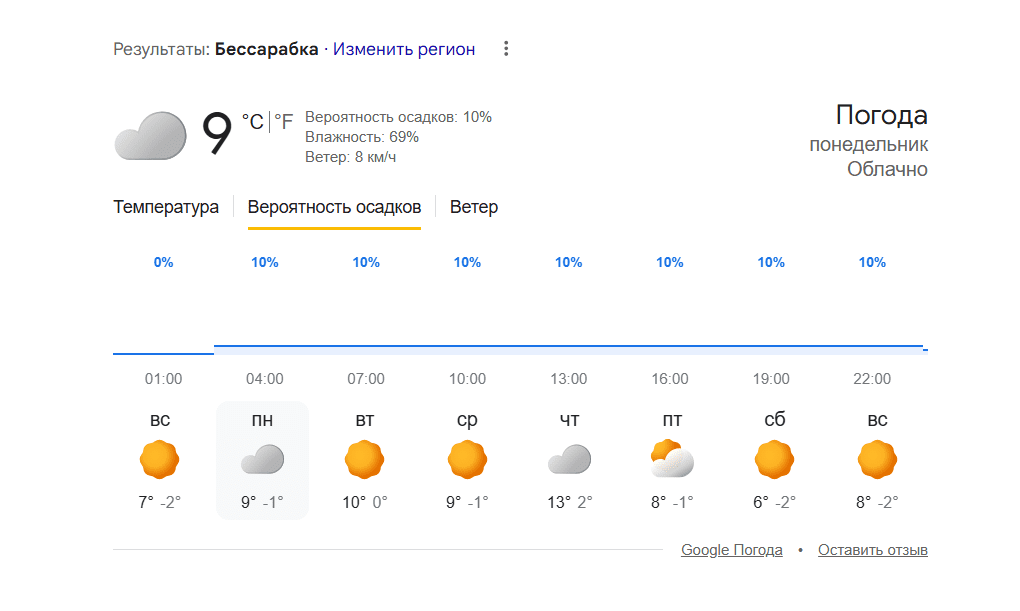The width and height of the screenshot is (1020, 611).
Task: Click the 22:00 time label on chart
Action: pos(872,379)
